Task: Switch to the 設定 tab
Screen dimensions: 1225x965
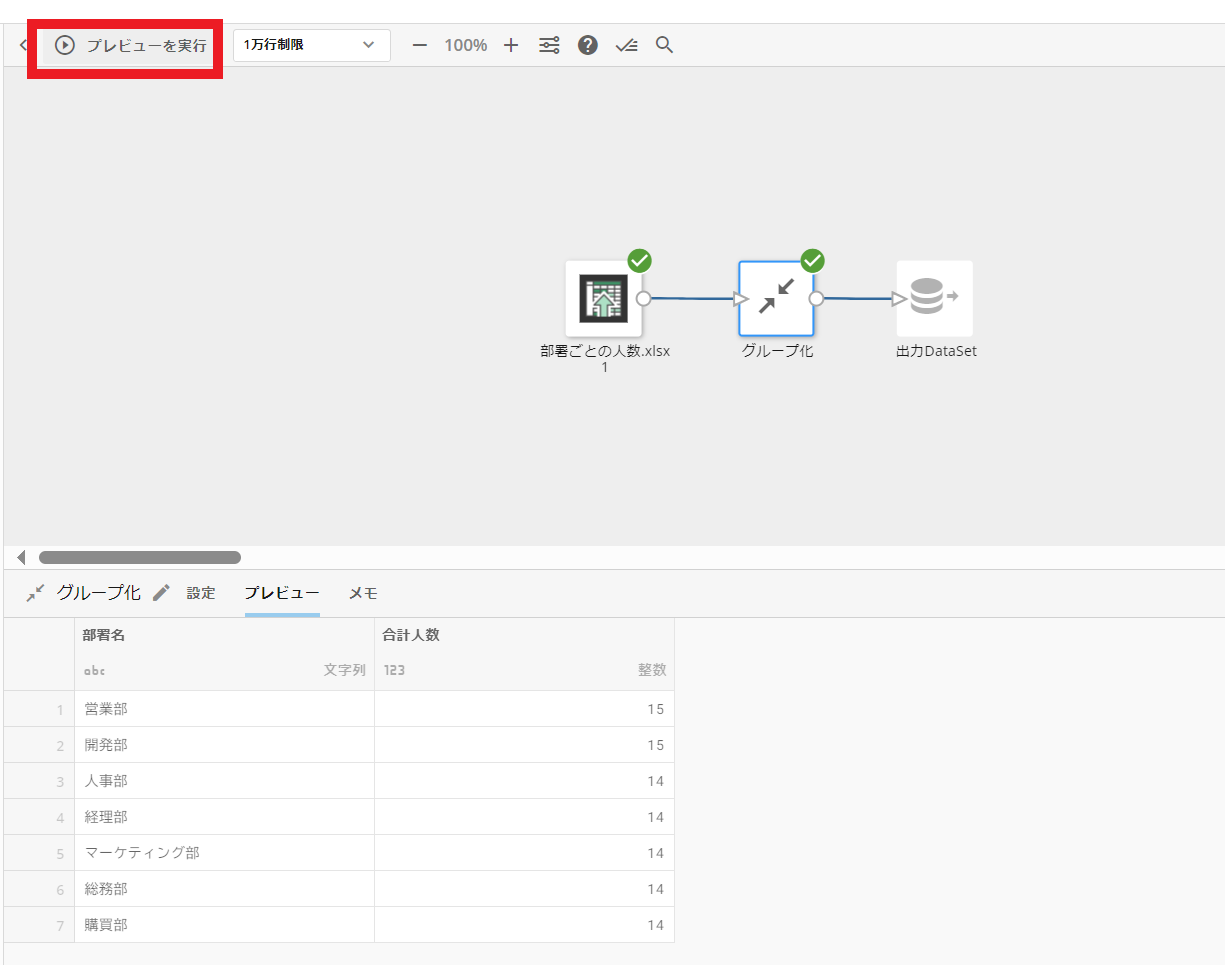Action: (x=201, y=593)
